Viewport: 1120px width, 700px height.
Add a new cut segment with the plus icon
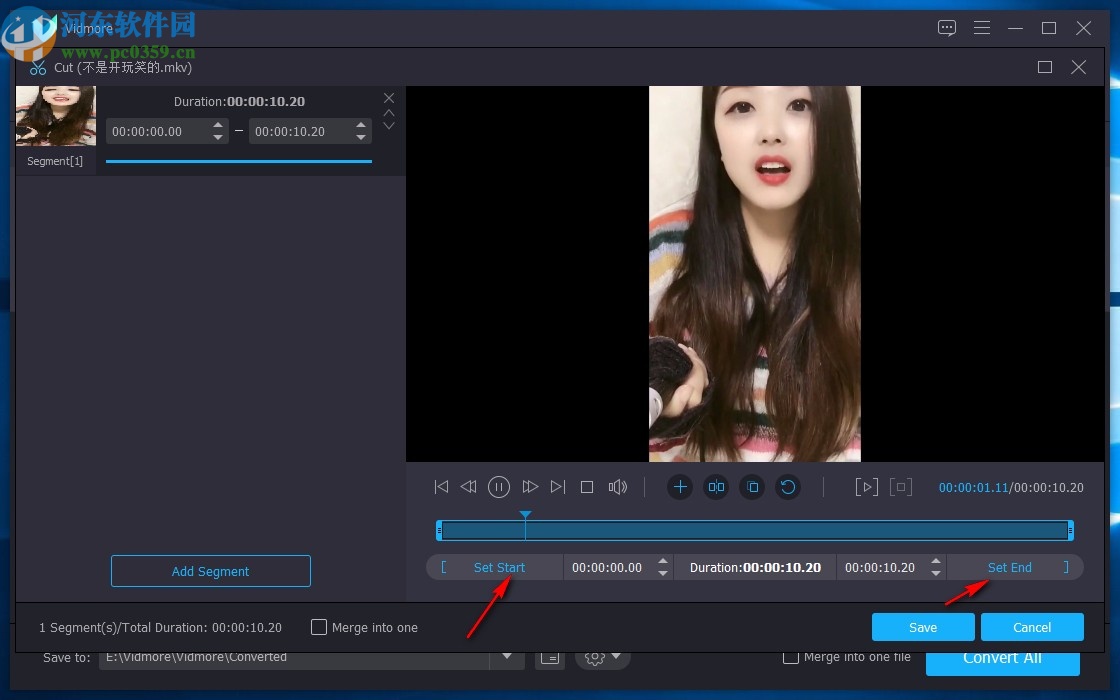pos(680,486)
